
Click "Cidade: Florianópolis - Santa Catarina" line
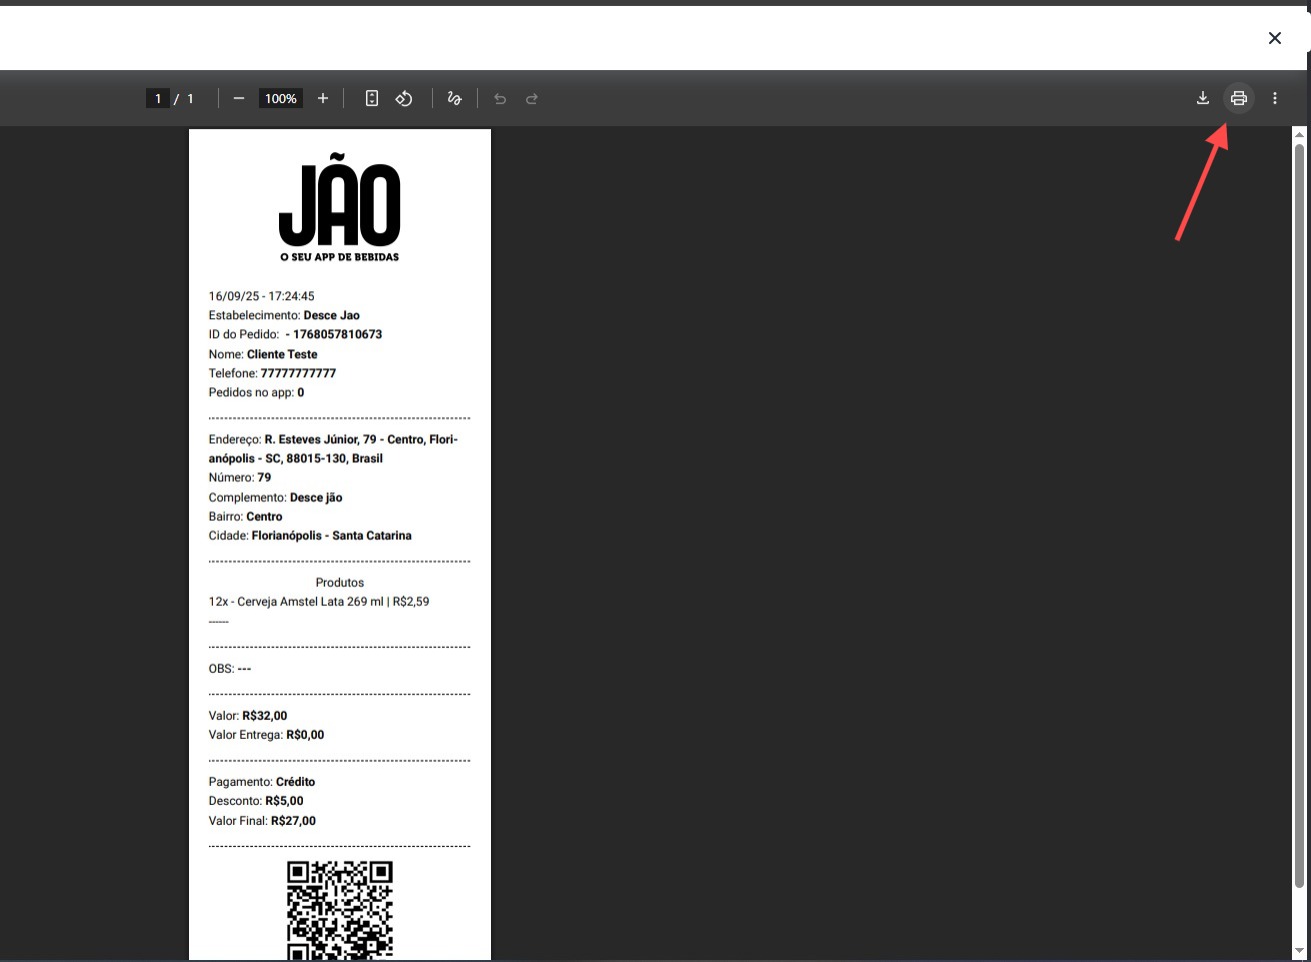310,535
